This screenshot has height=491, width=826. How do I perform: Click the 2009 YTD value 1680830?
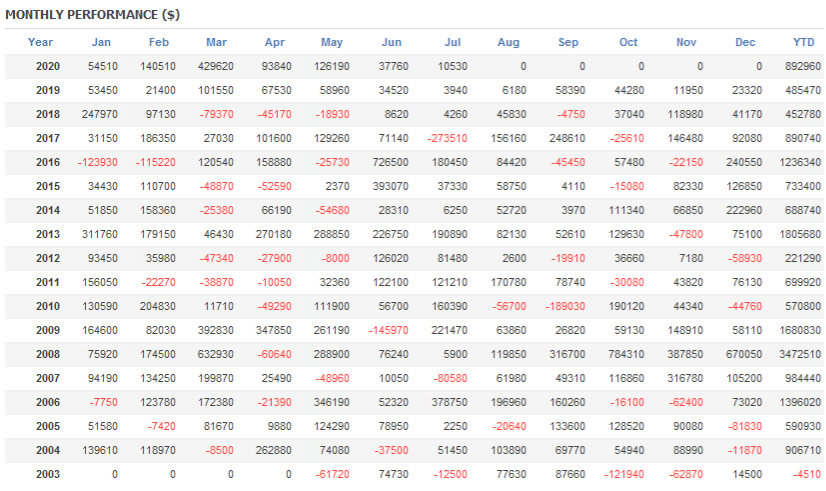(800, 330)
